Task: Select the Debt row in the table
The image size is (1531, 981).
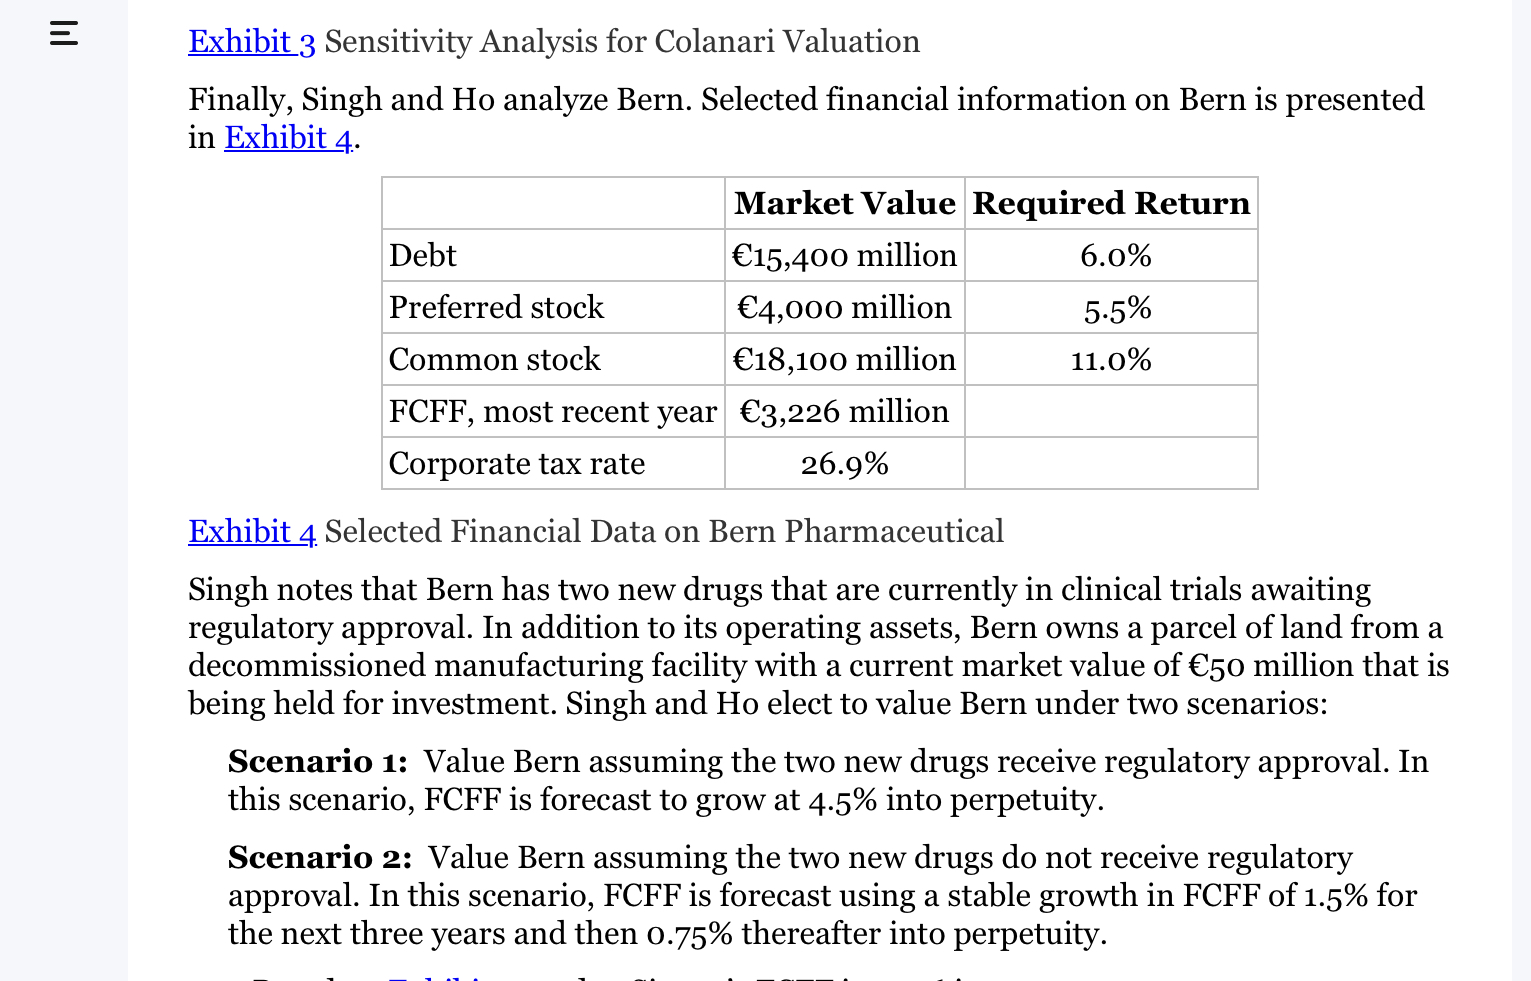Action: coord(422,255)
